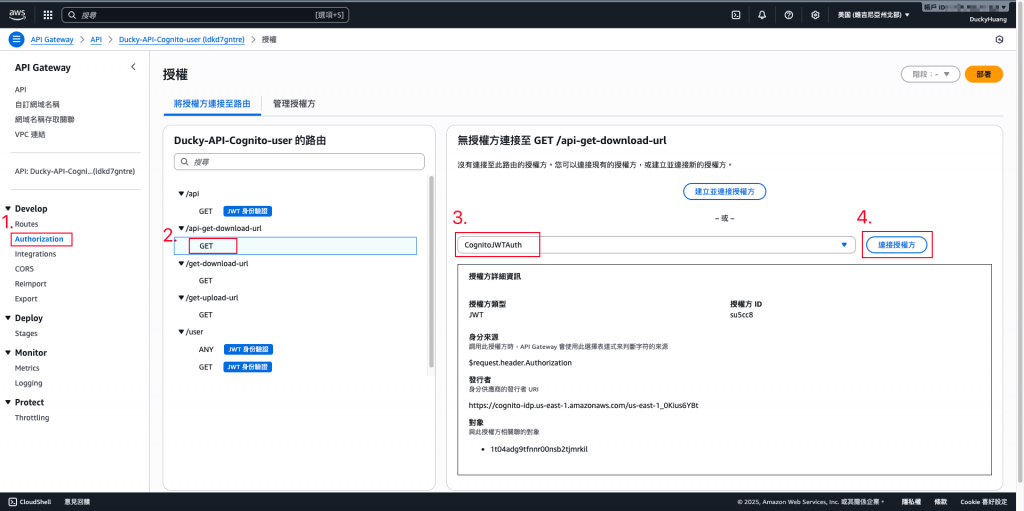Open VPC 連結 in the sidebar
This screenshot has width=1024, height=511.
[x=30, y=135]
